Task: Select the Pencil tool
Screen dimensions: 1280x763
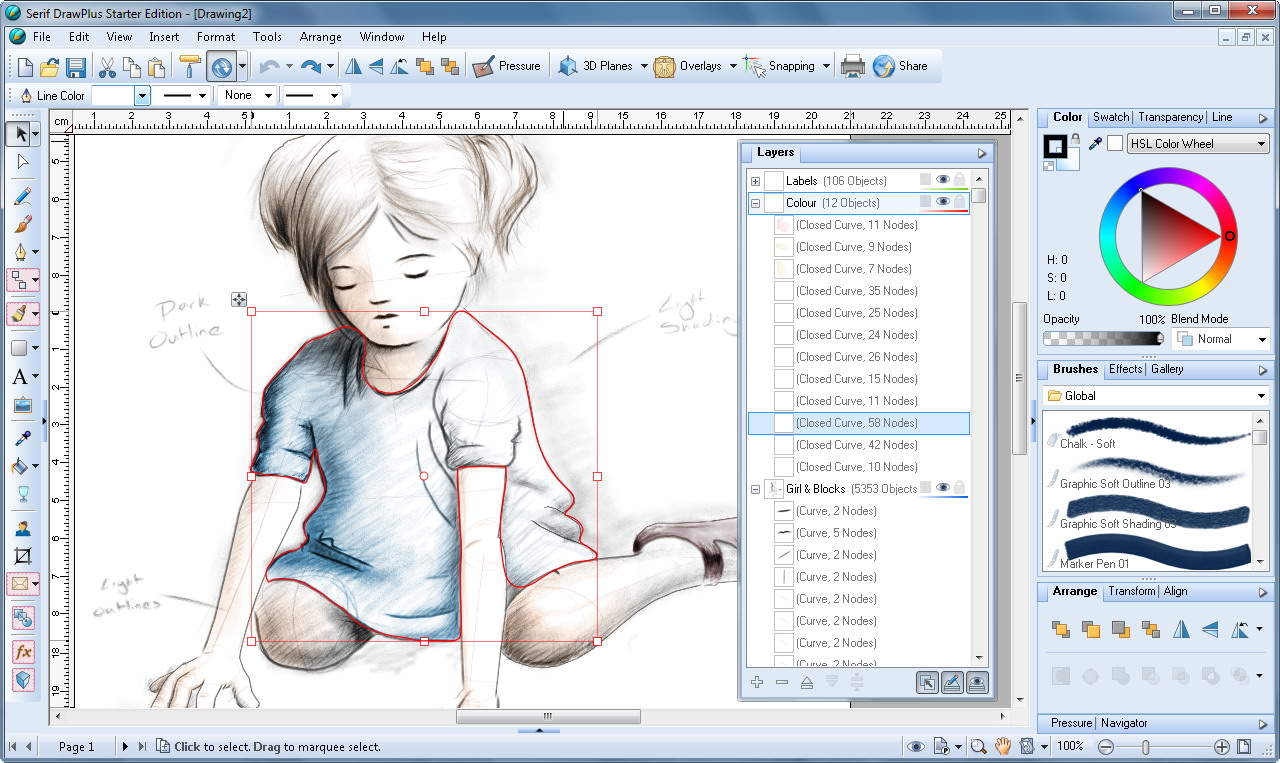Action: click(22, 196)
